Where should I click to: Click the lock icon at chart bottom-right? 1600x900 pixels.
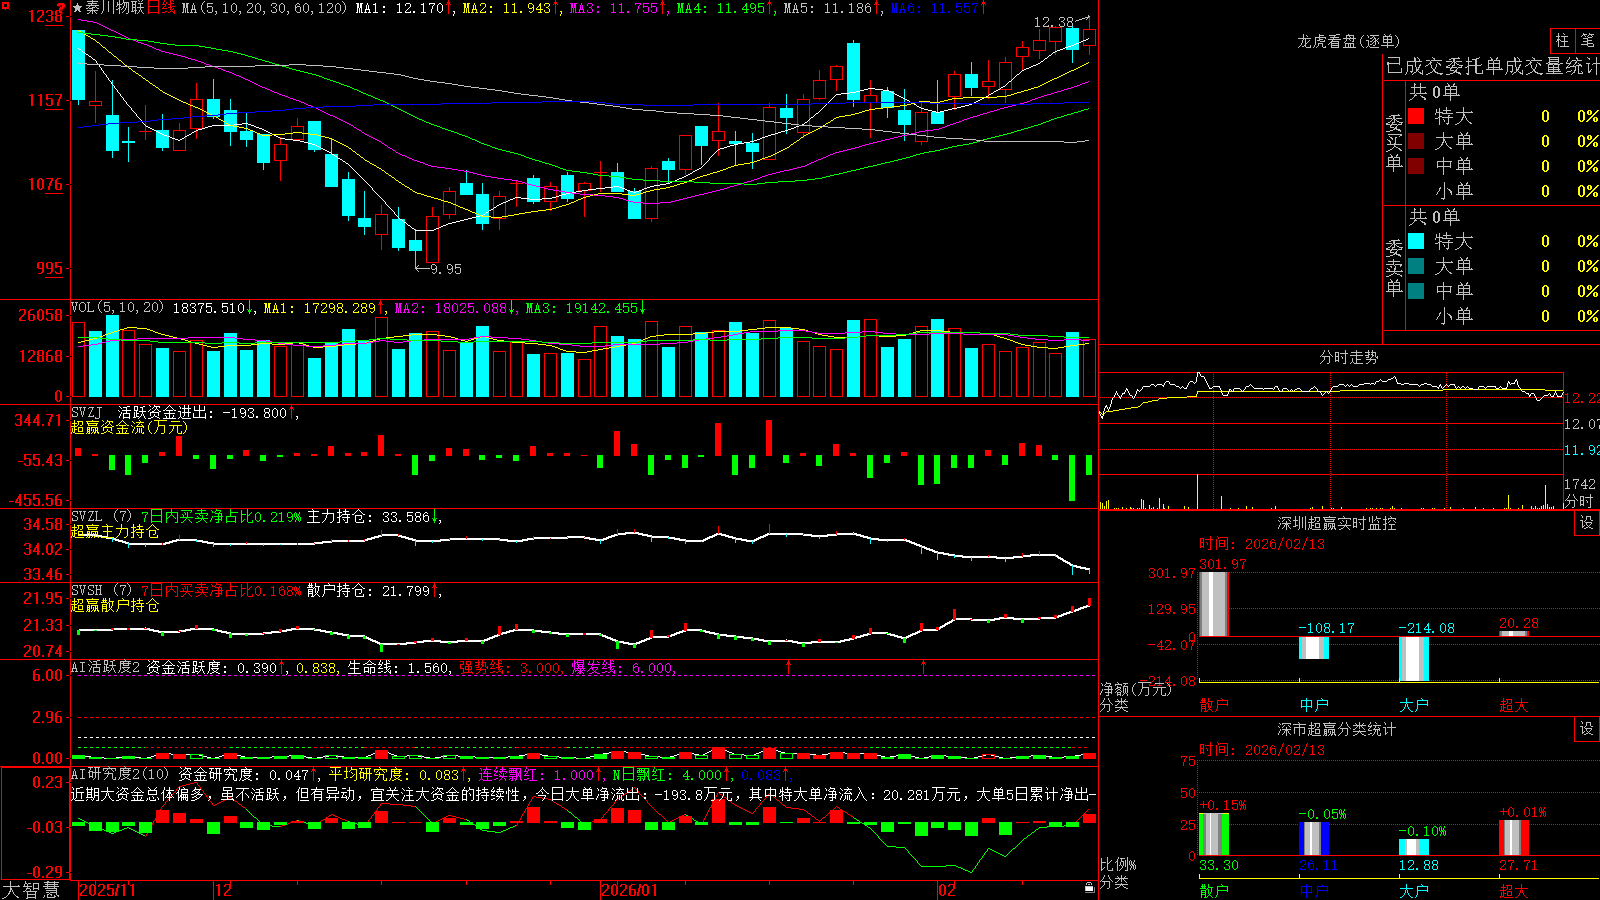(1089, 888)
